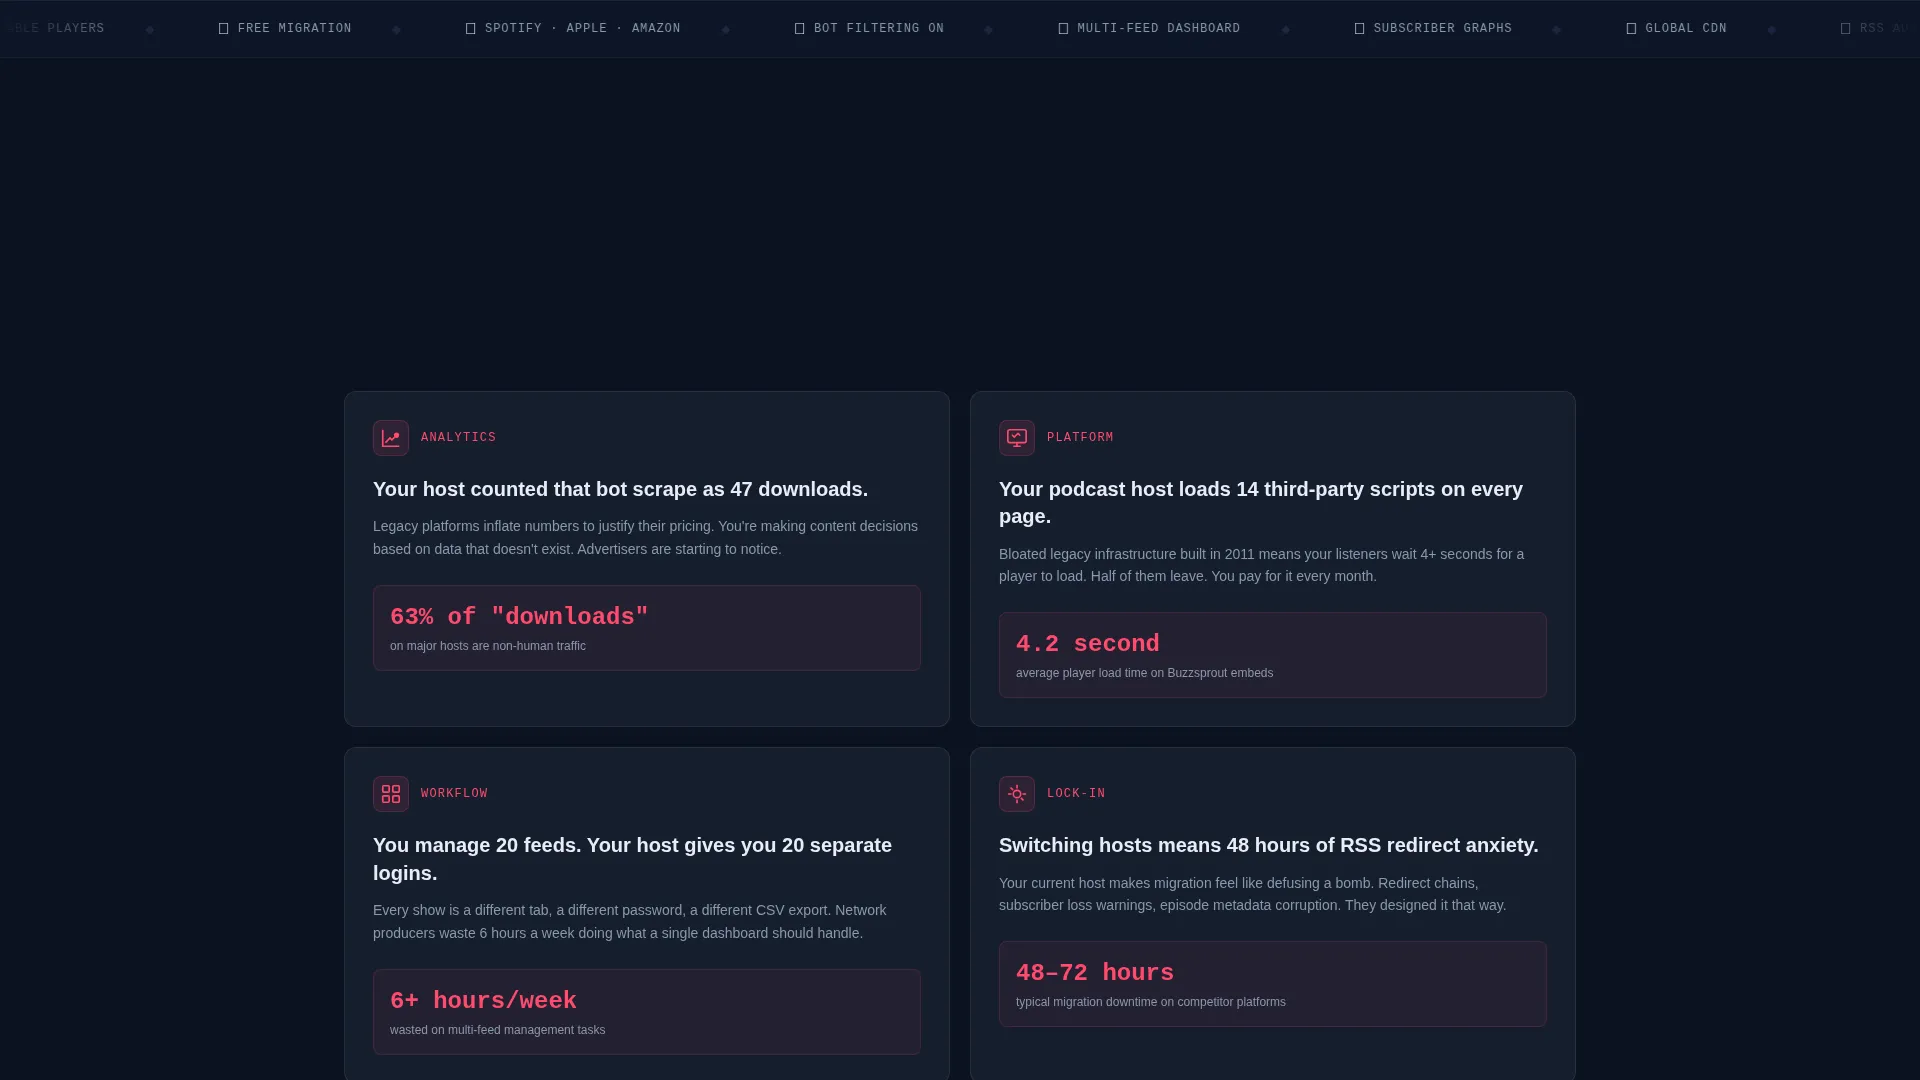Click "wasted on multi-feed management tasks" caption
This screenshot has width=1920, height=1080.
498,1030
